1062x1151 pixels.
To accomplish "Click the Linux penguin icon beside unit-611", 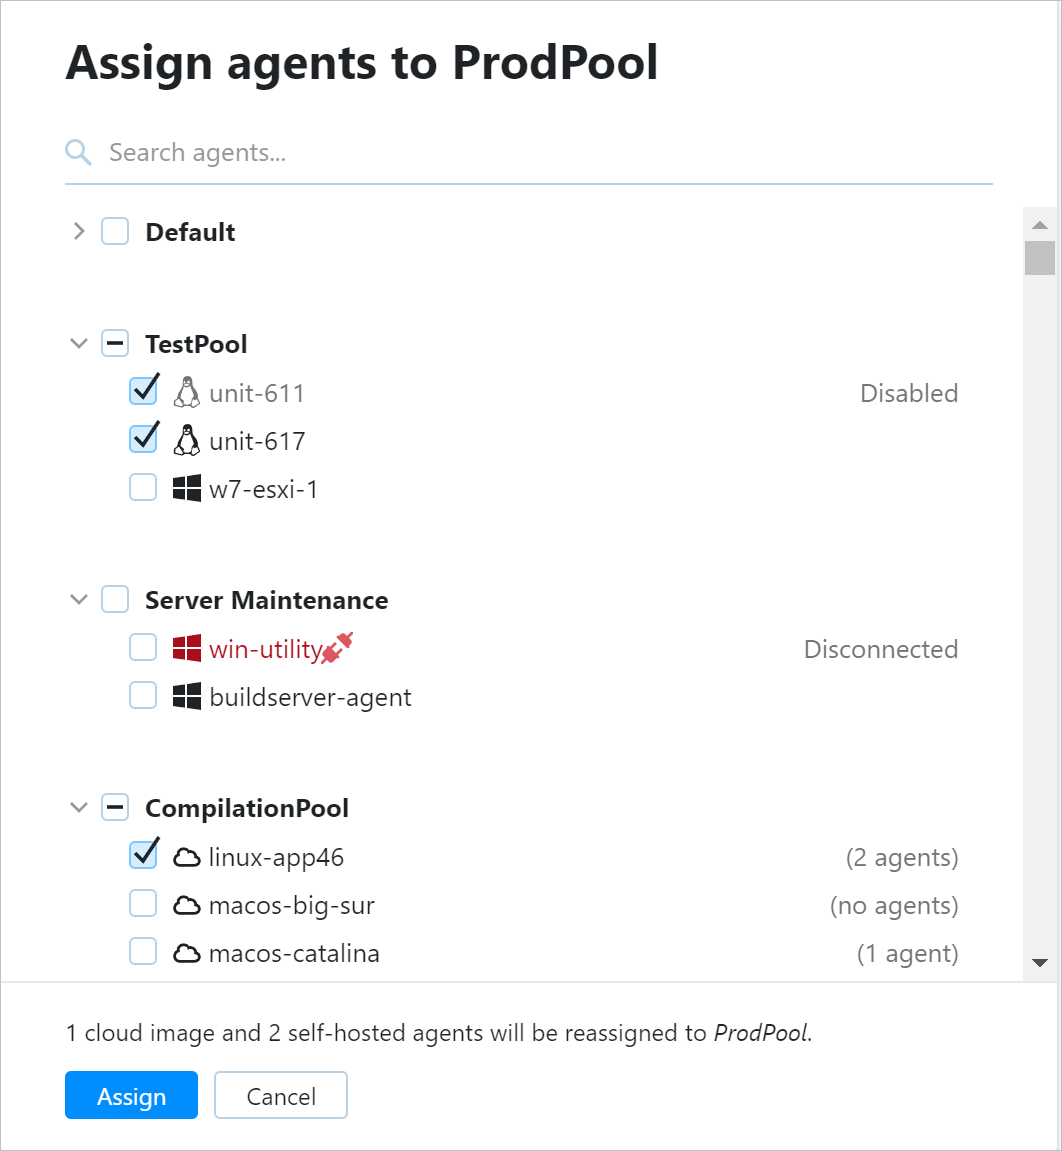I will [187, 392].
